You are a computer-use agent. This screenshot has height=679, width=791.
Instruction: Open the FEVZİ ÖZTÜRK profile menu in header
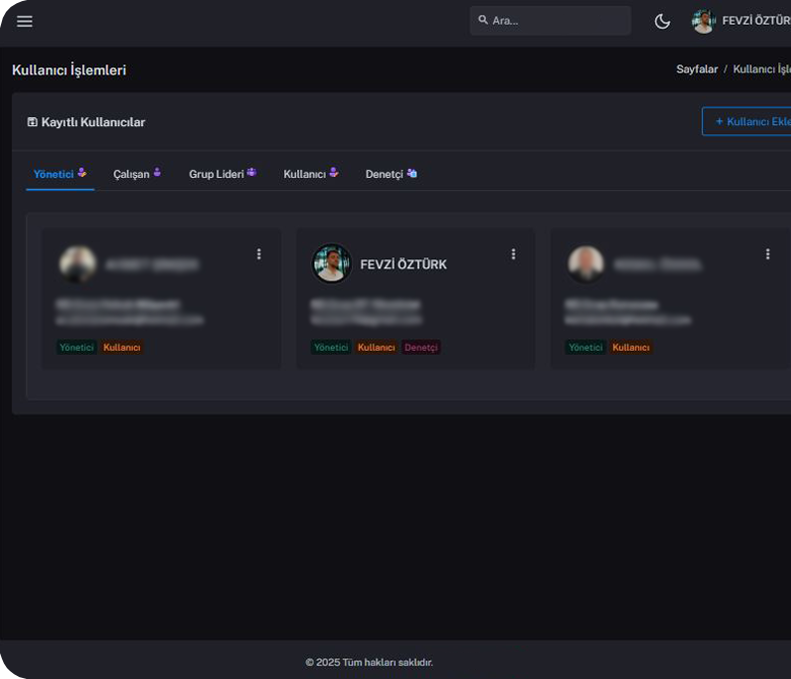(755, 21)
